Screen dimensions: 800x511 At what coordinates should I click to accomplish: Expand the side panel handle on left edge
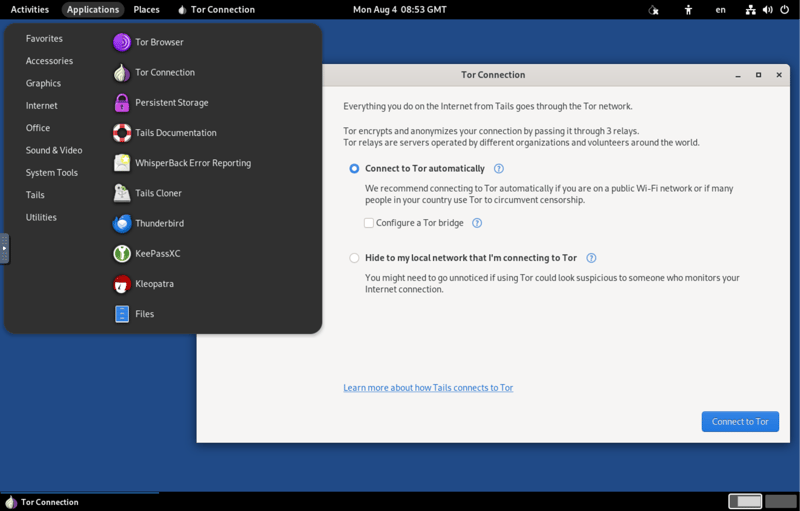point(4,248)
